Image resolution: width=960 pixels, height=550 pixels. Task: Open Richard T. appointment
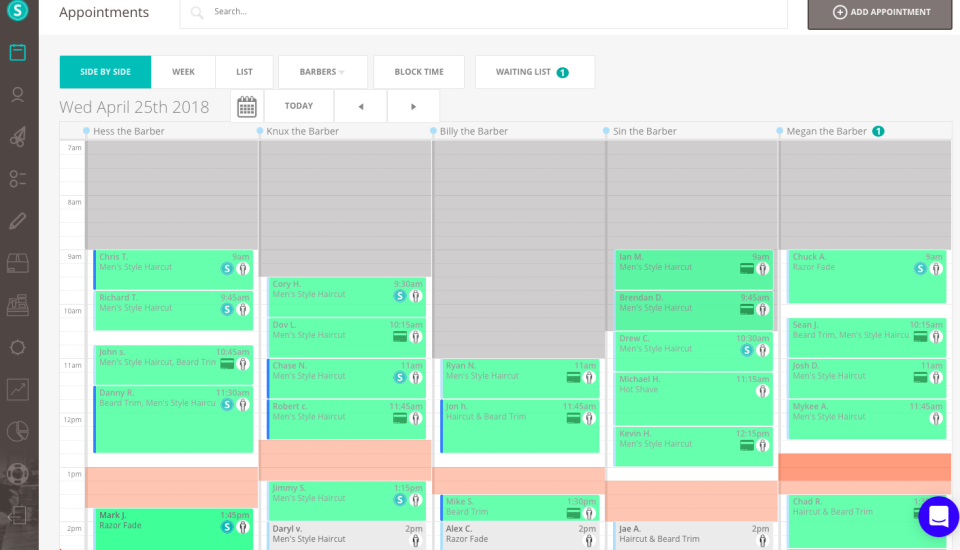(x=173, y=311)
